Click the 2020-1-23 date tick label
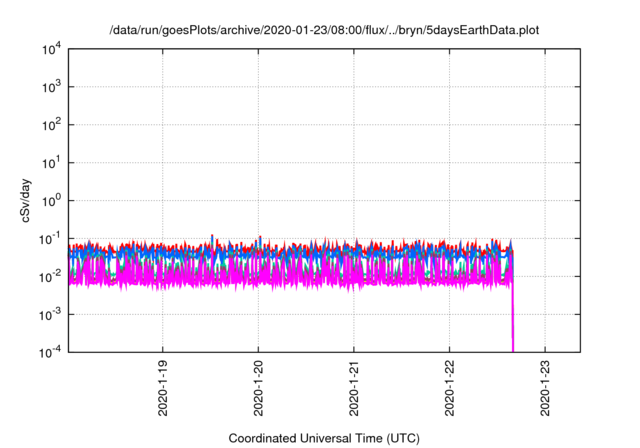The height and width of the screenshot is (448, 640). tap(545, 388)
